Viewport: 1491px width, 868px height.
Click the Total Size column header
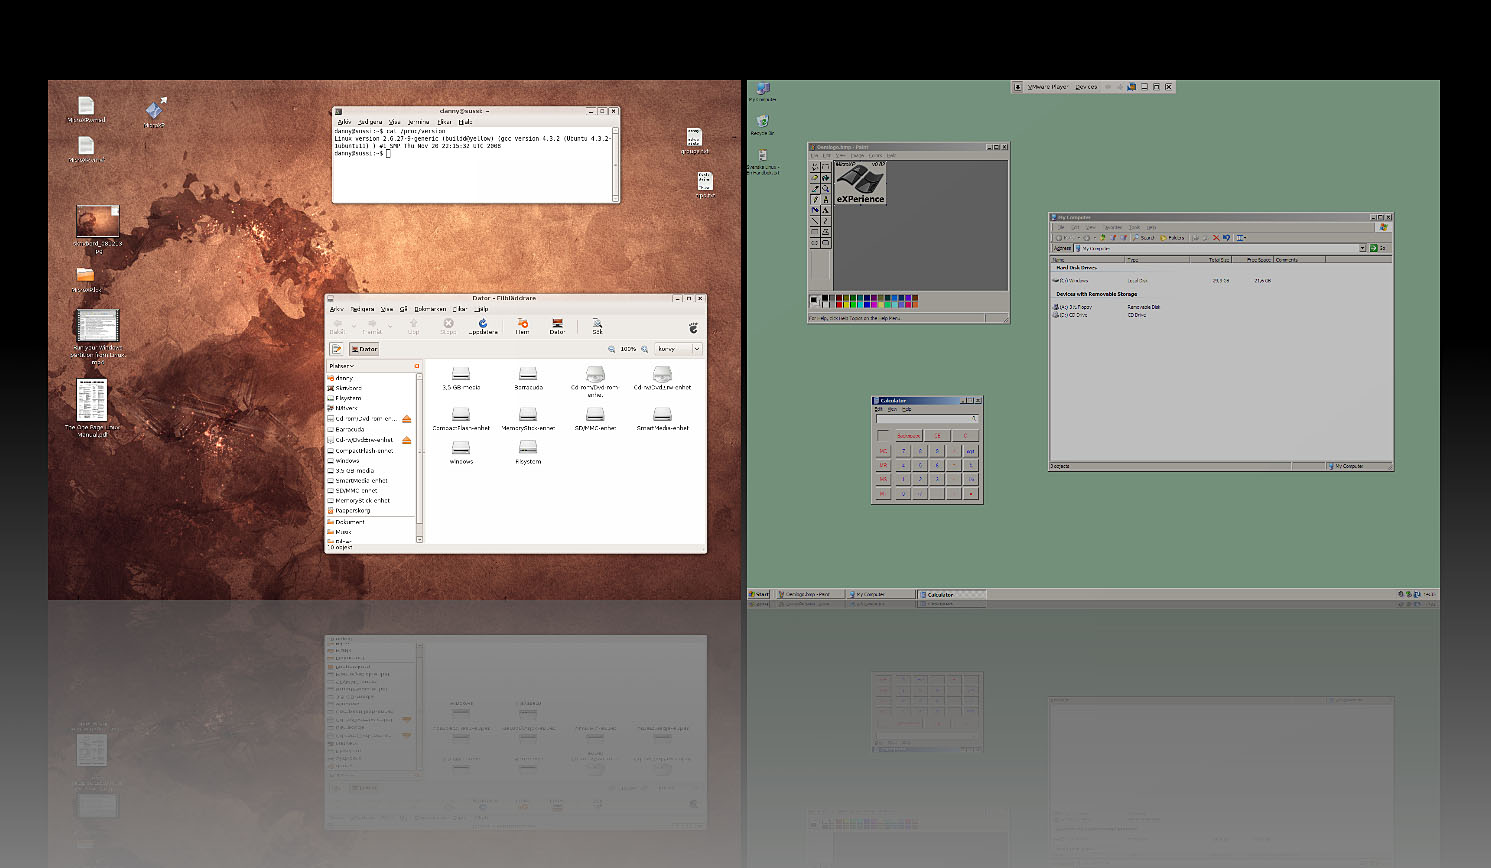pyautogui.click(x=1211, y=260)
